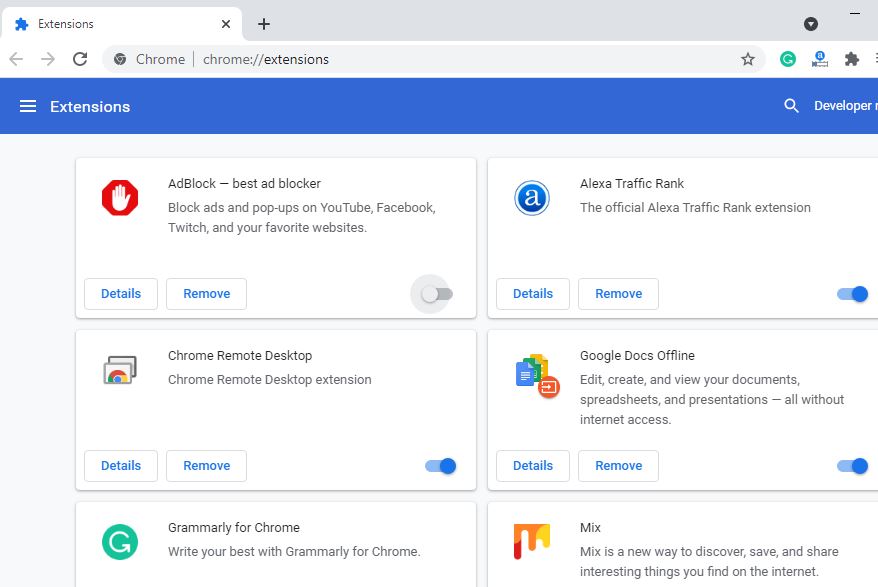878x587 pixels.
Task: Remove the AdBlock extension
Action: (x=207, y=294)
